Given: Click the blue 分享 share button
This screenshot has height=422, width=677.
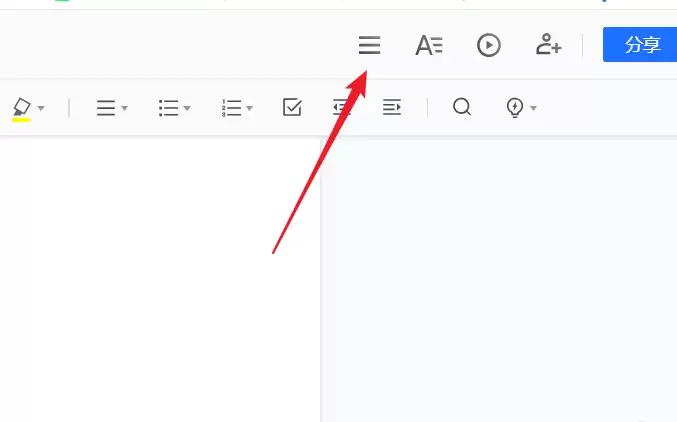Looking at the screenshot, I should pyautogui.click(x=640, y=44).
